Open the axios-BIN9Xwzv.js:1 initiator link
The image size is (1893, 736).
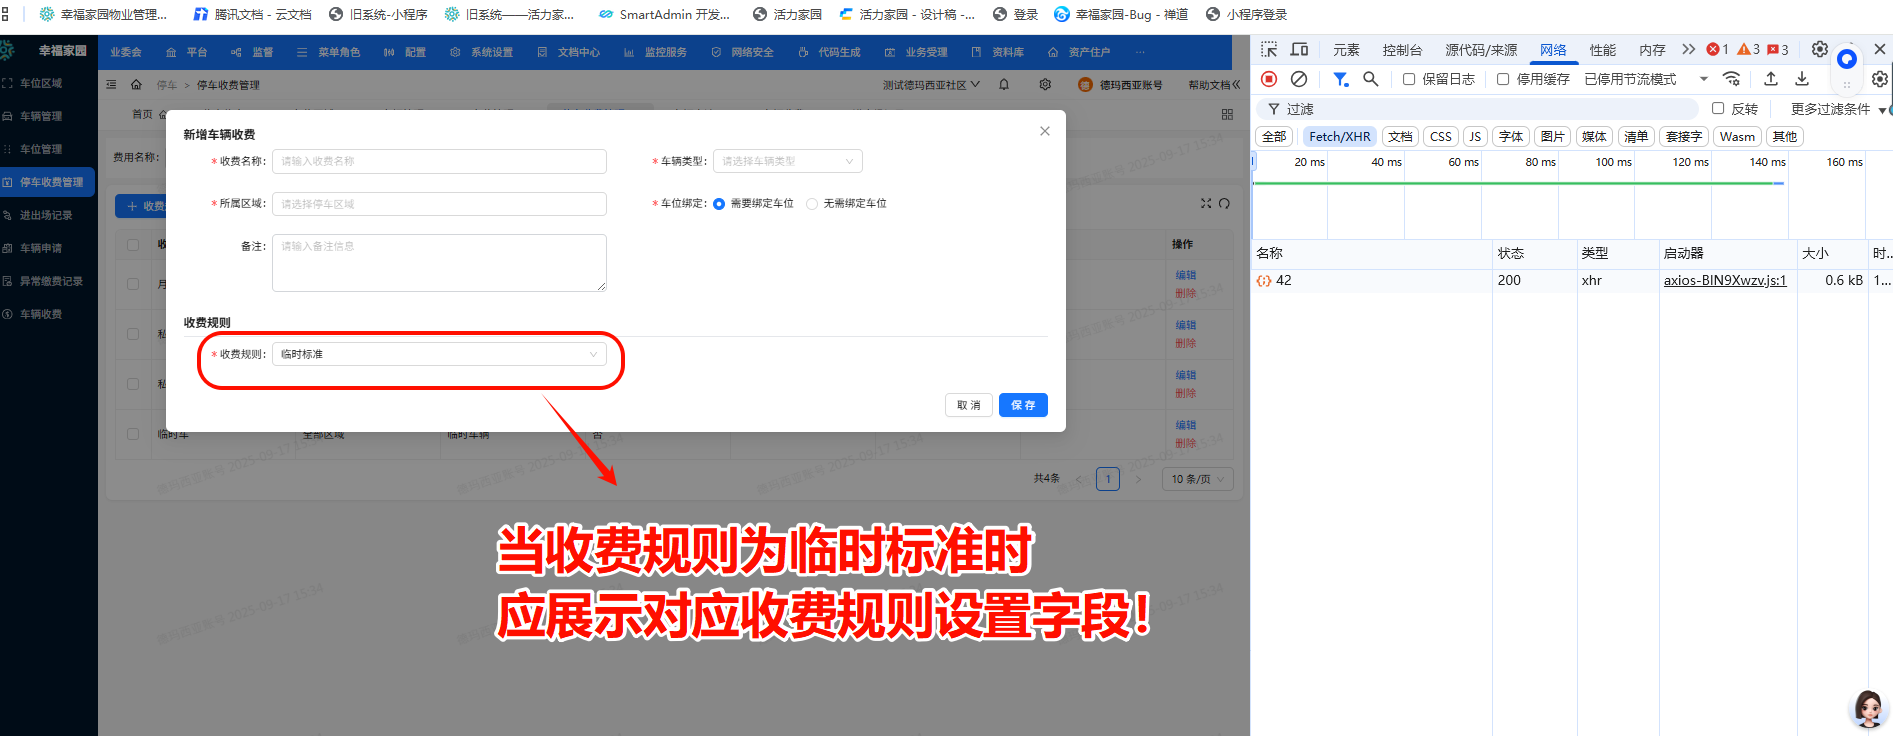[x=1725, y=281]
